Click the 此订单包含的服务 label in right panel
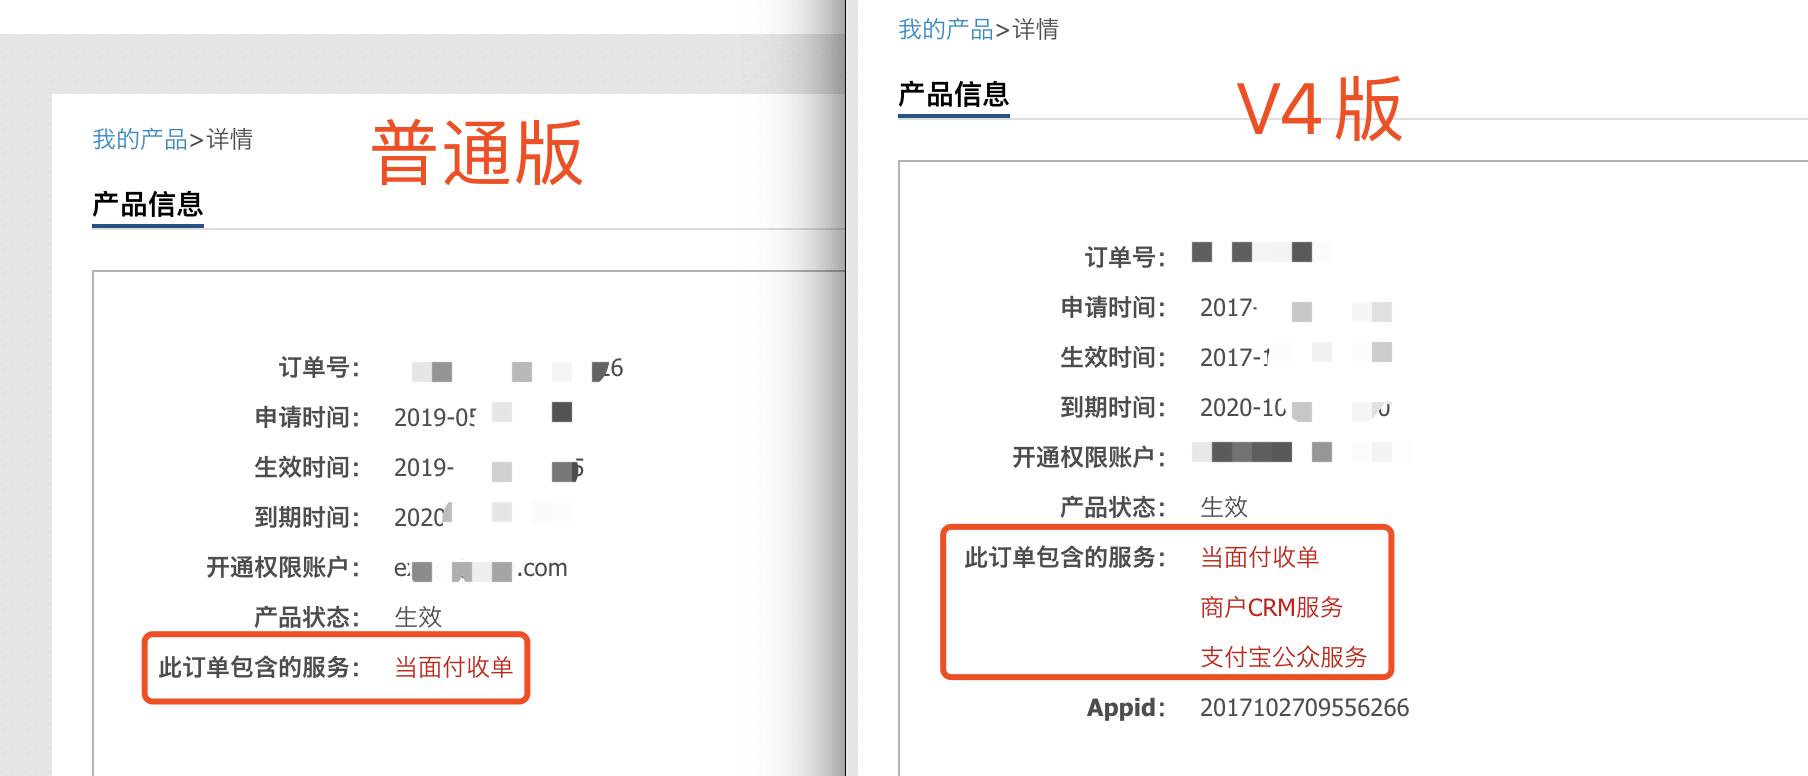The width and height of the screenshot is (1808, 776). click(1065, 557)
